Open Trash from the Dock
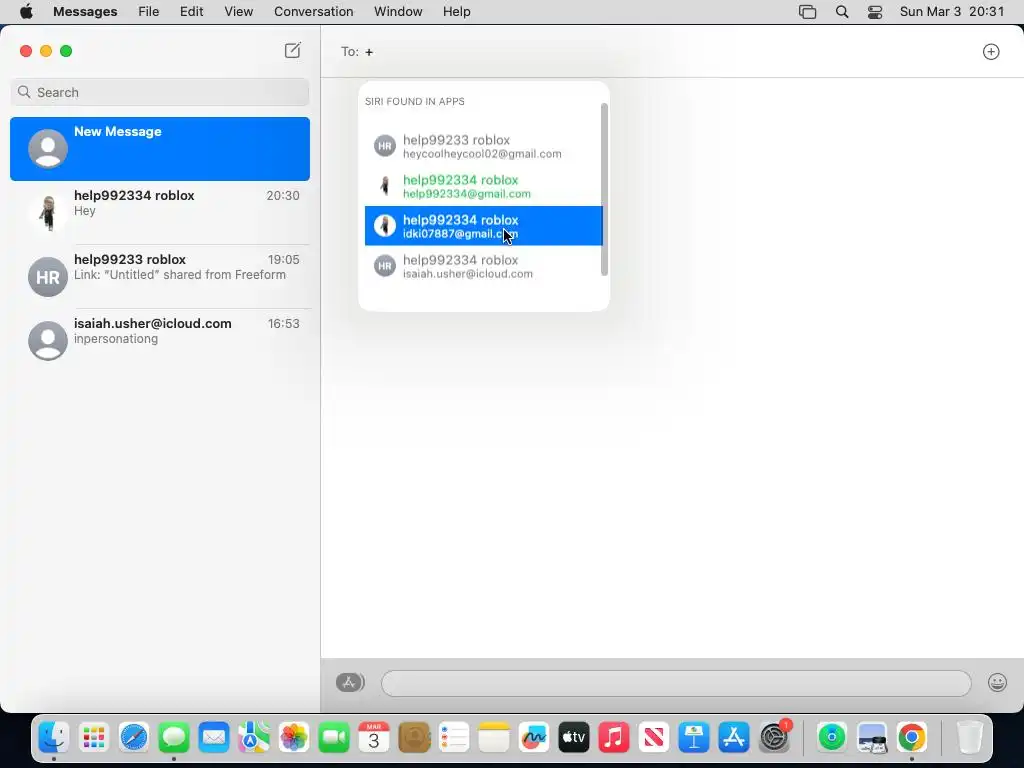This screenshot has width=1024, height=768. click(970, 738)
